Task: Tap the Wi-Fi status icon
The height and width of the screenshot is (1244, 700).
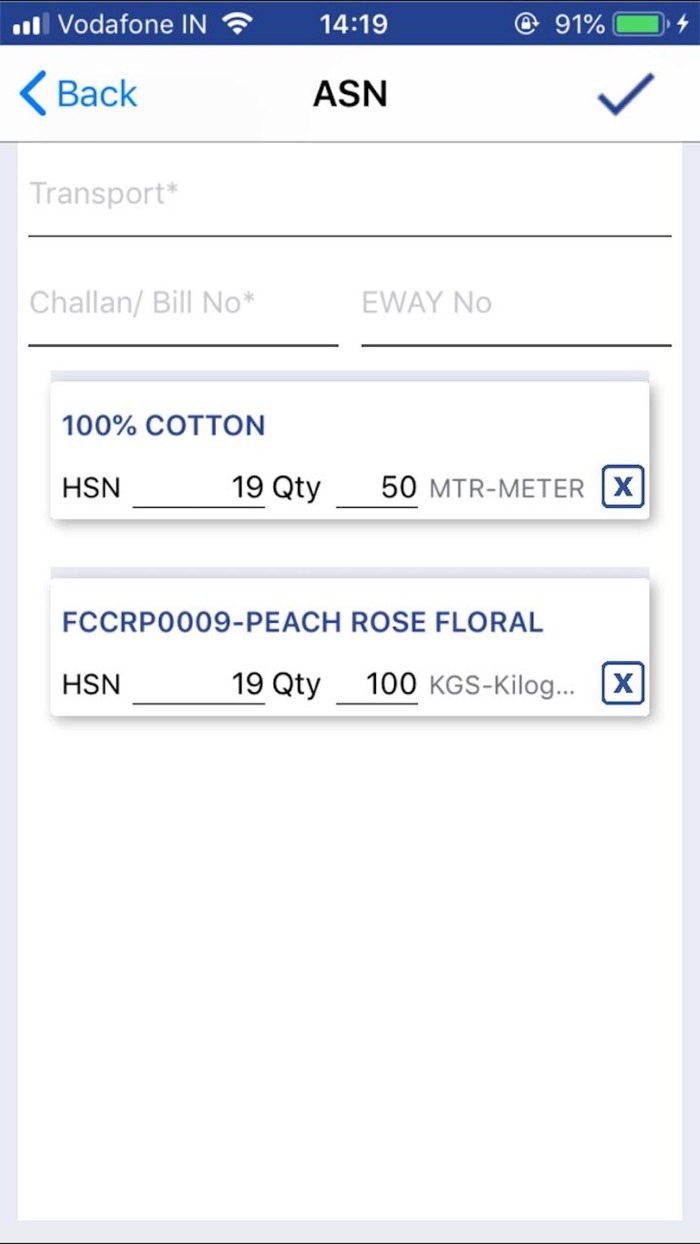Action: pos(238,23)
